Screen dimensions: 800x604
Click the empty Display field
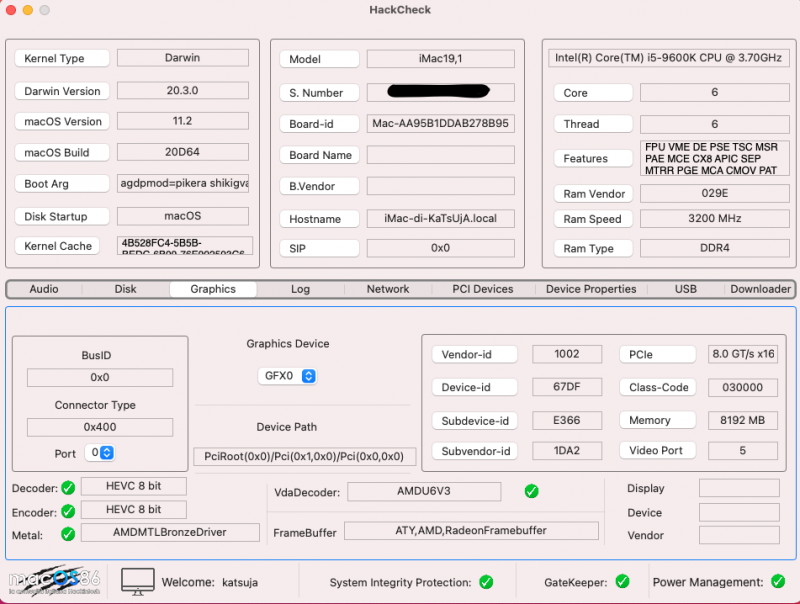[x=739, y=488]
